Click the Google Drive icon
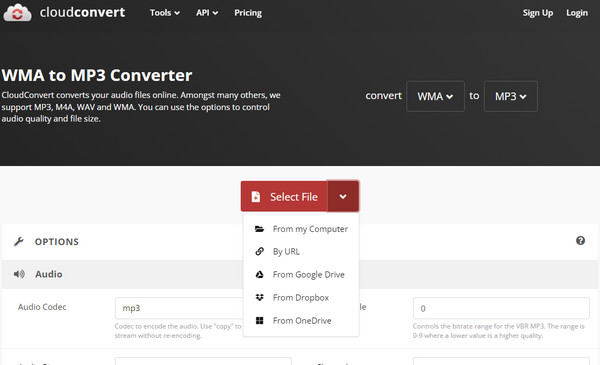The image size is (600, 365). point(259,274)
